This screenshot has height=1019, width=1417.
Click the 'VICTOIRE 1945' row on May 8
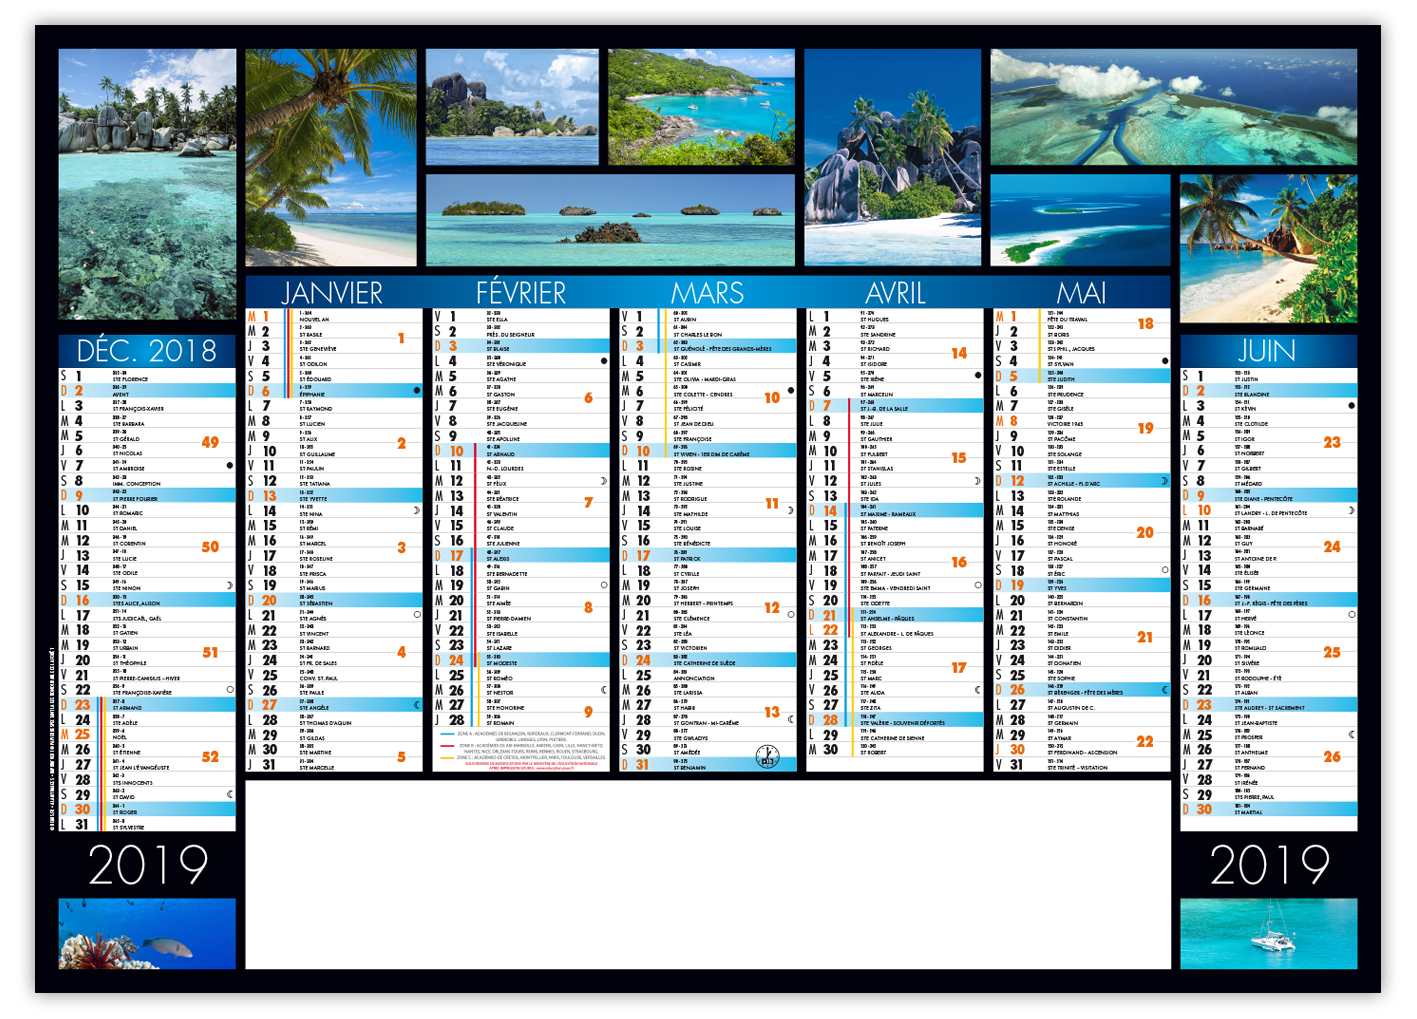tap(1082, 421)
